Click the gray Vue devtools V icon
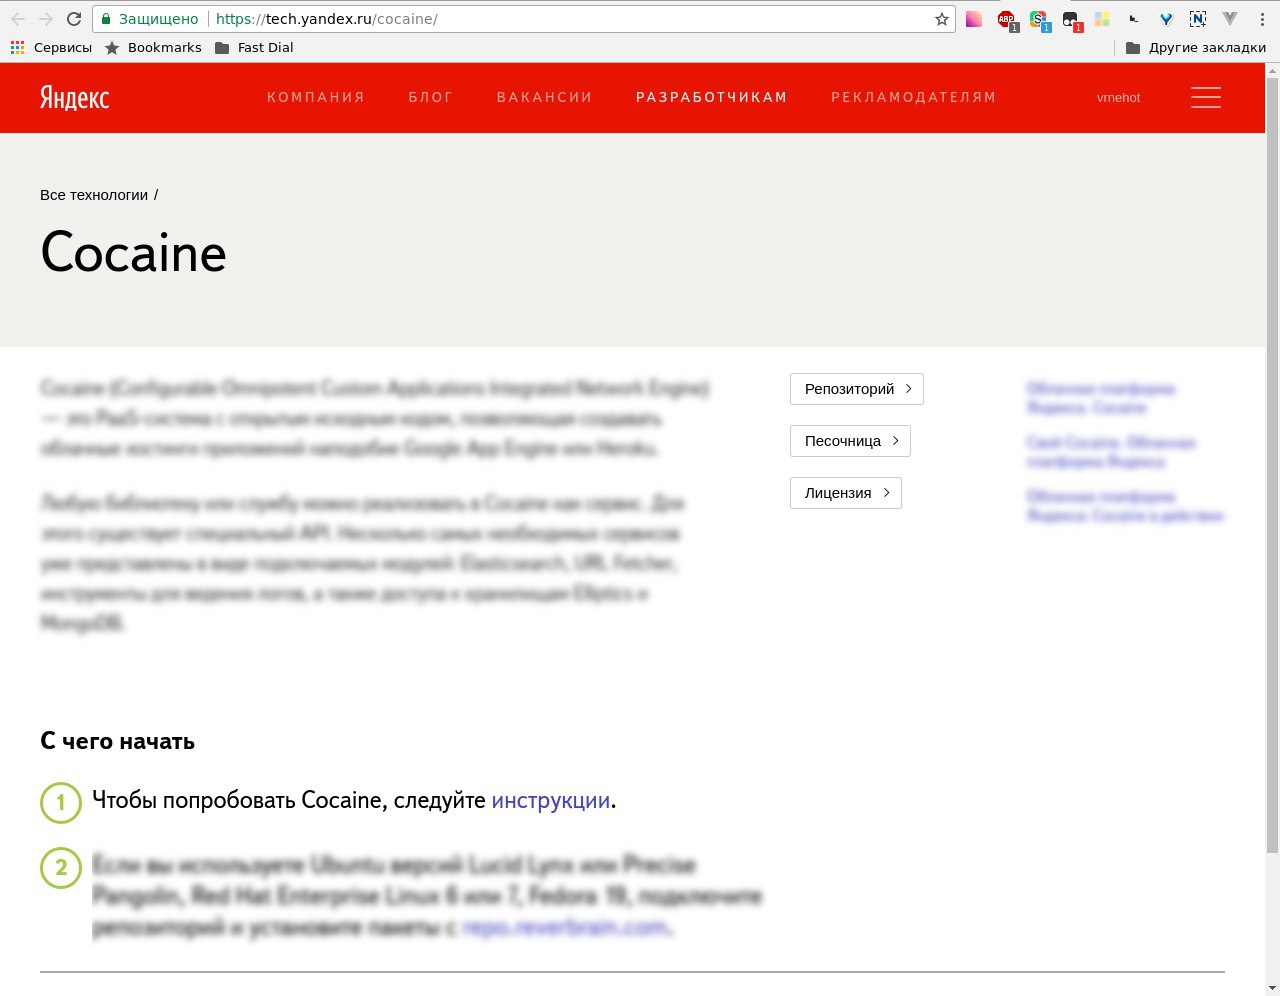The image size is (1280, 996). (x=1230, y=19)
